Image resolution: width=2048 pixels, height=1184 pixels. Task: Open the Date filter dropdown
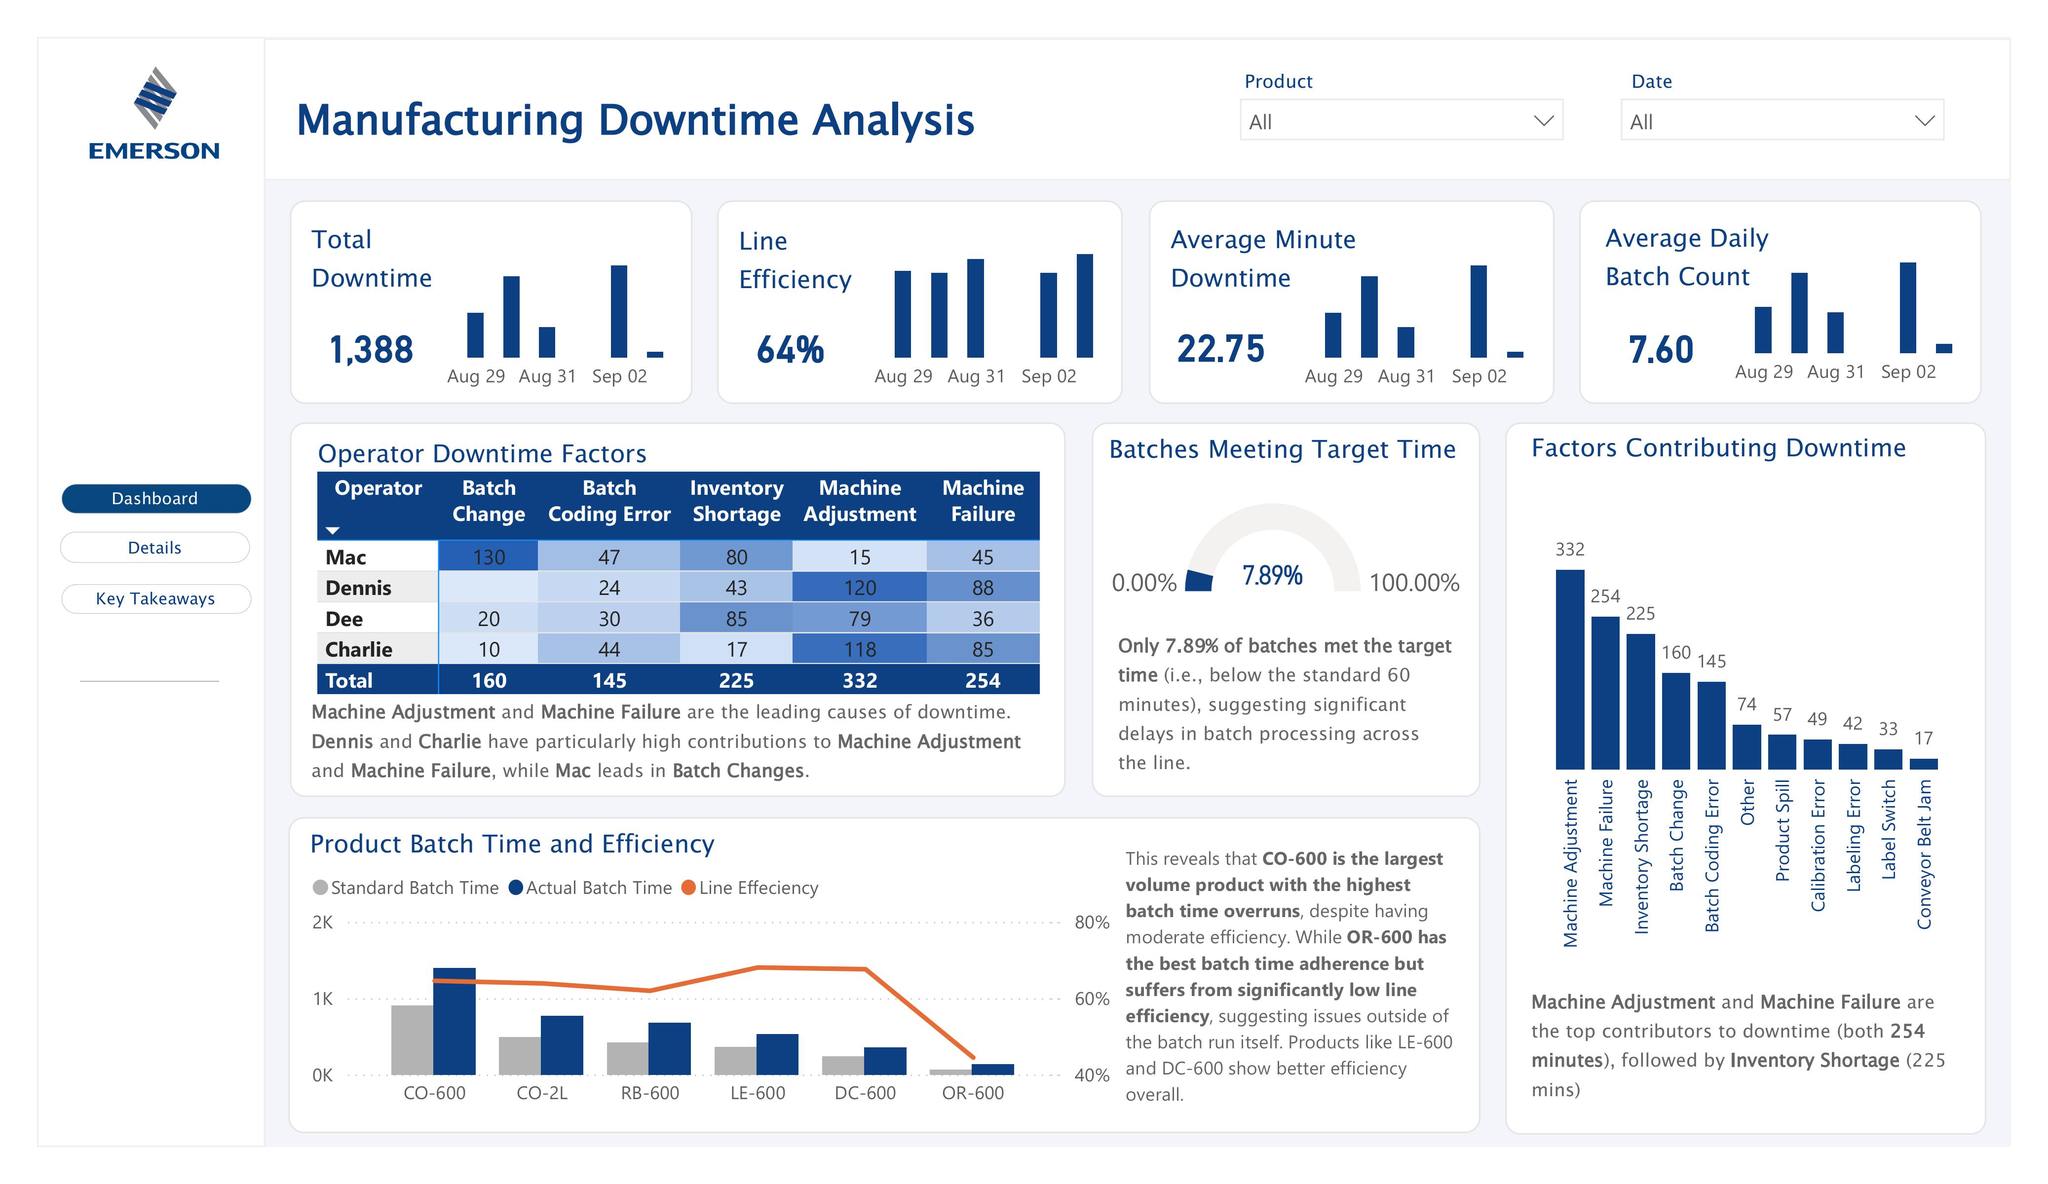1781,121
